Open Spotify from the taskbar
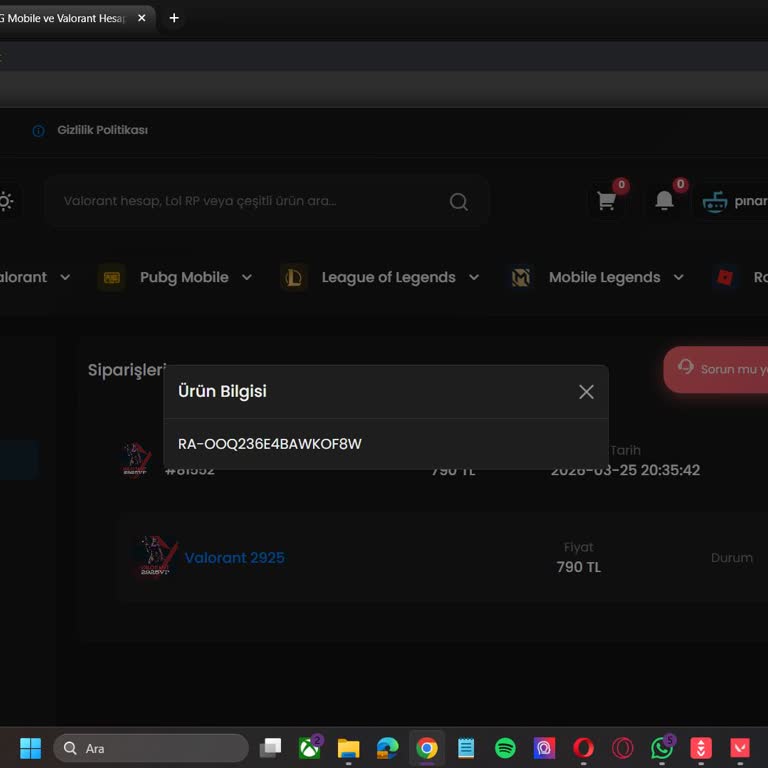Image resolution: width=768 pixels, height=768 pixels. 505,748
